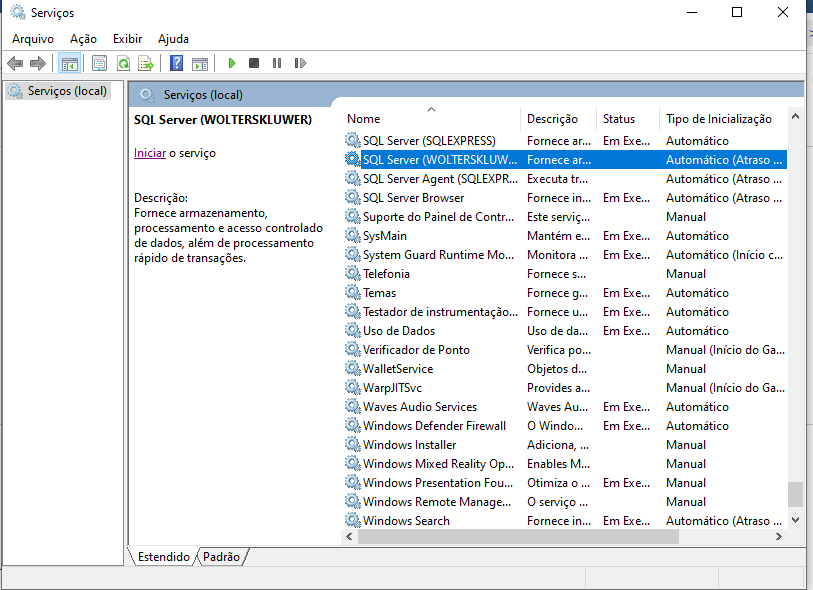Select the gear icon for Uso de Dados
Viewport: 813px width, 590px height.
point(353,330)
